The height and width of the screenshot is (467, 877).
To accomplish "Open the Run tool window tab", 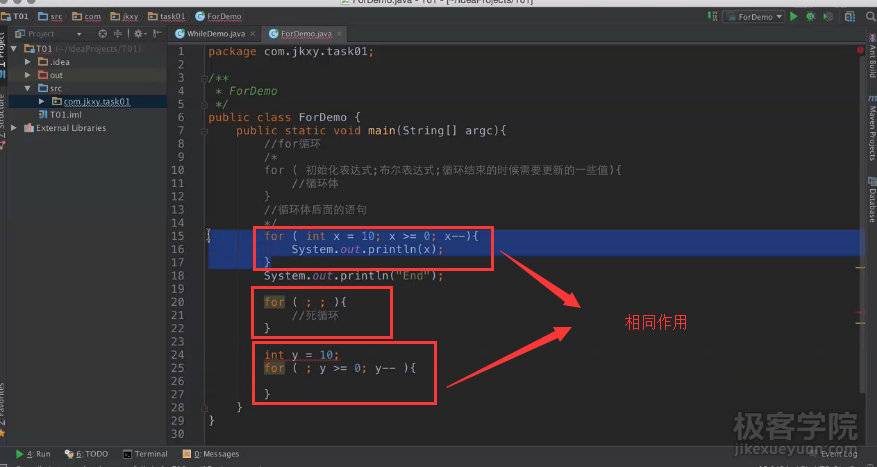I will (x=33, y=454).
